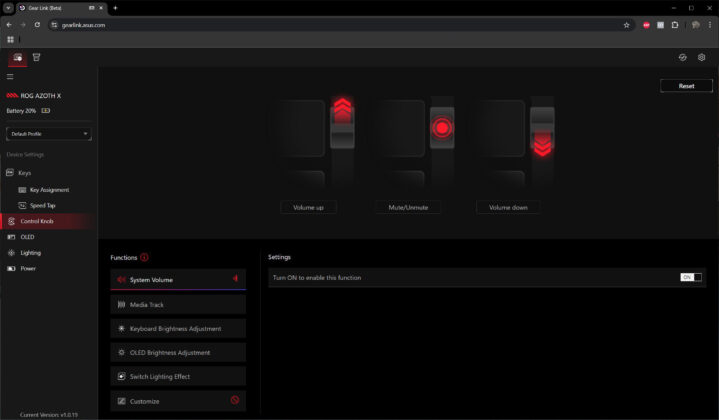Toggle the function ON switch
Screen dimensions: 719x420
[x=691, y=277]
